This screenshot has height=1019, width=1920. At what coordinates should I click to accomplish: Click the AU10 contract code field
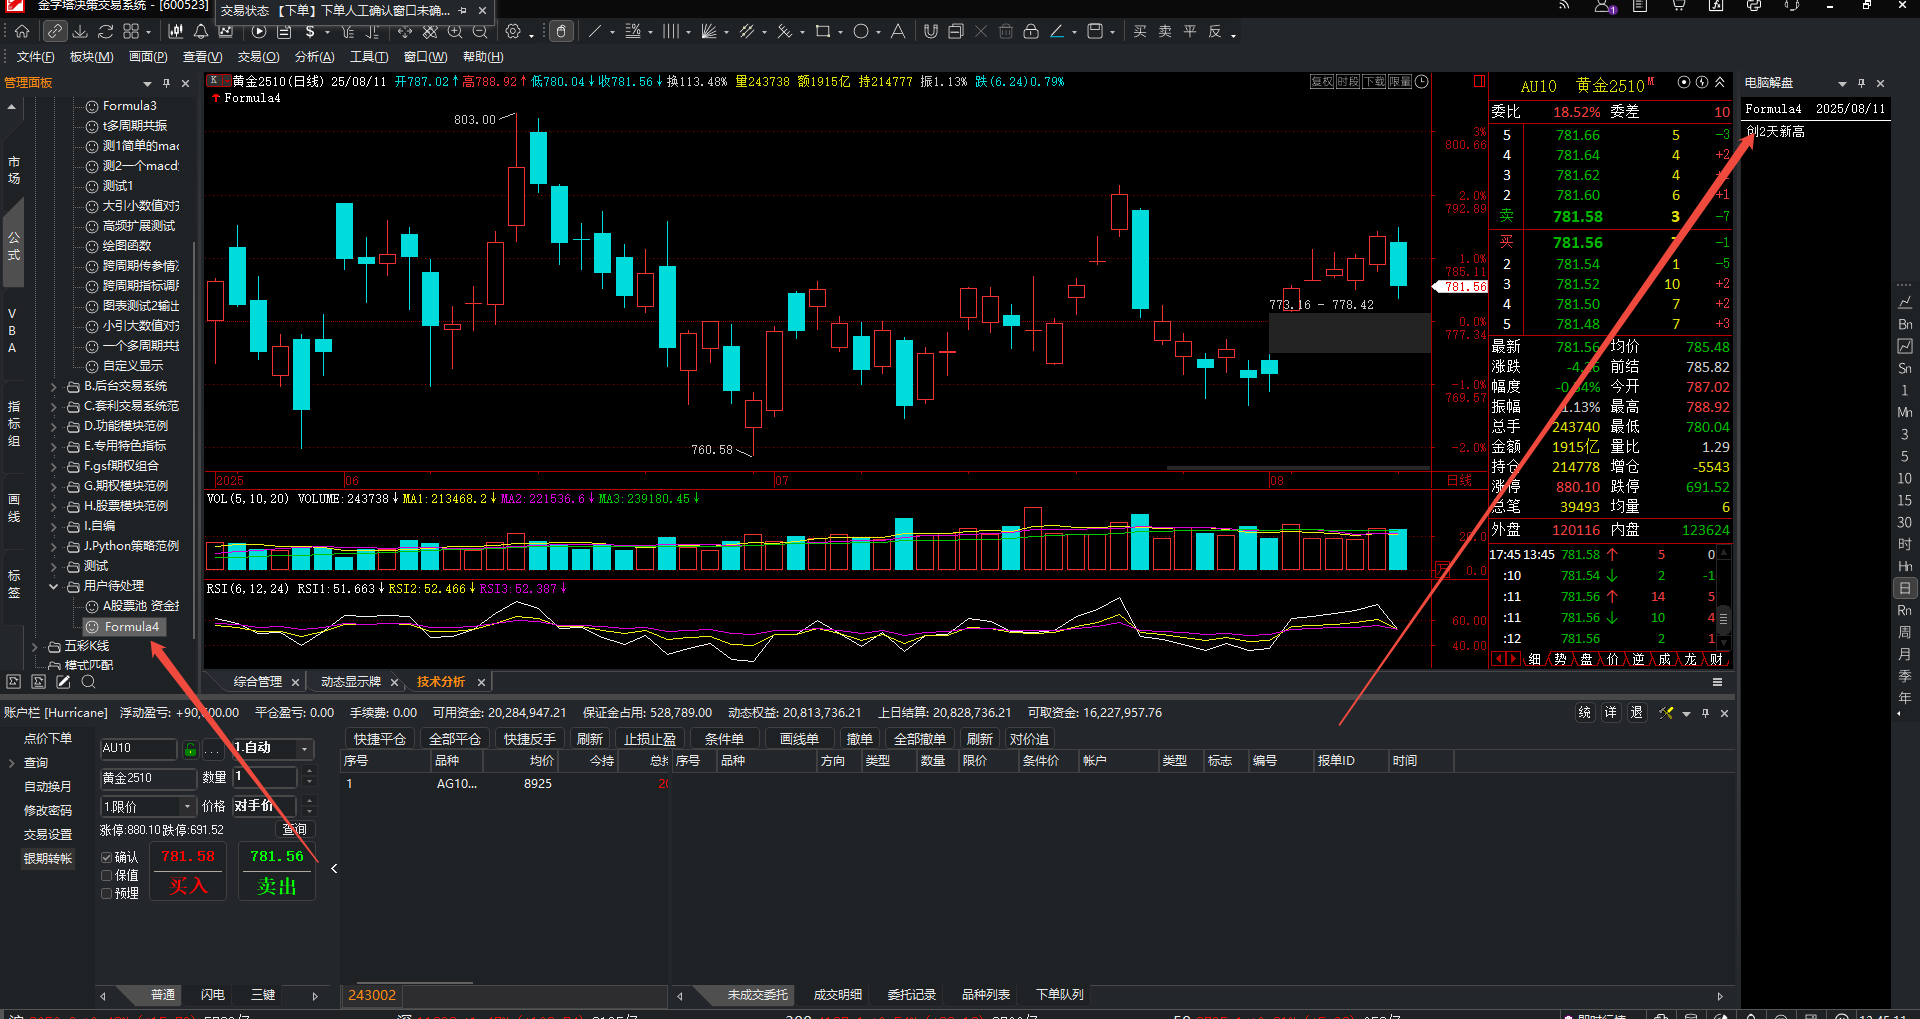tap(138, 749)
